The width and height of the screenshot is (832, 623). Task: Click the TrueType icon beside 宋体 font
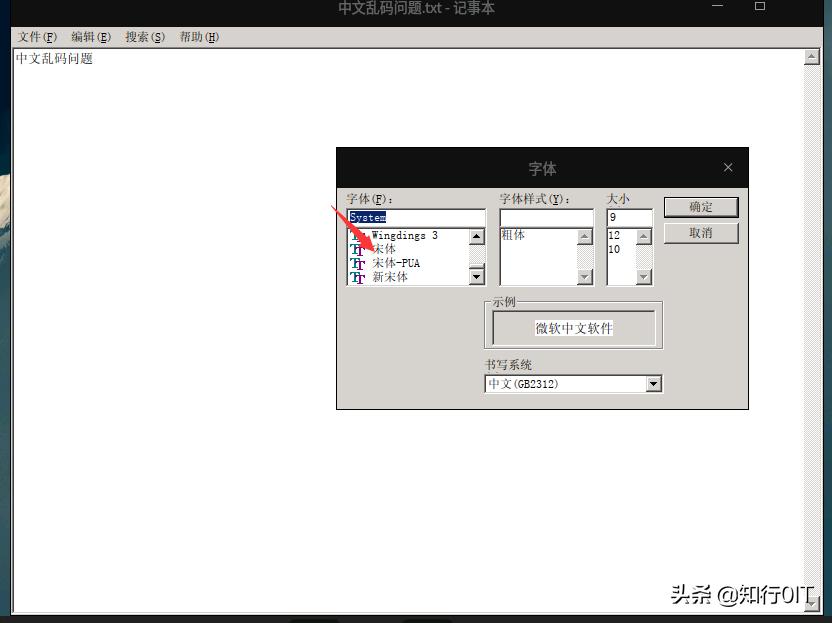[357, 249]
